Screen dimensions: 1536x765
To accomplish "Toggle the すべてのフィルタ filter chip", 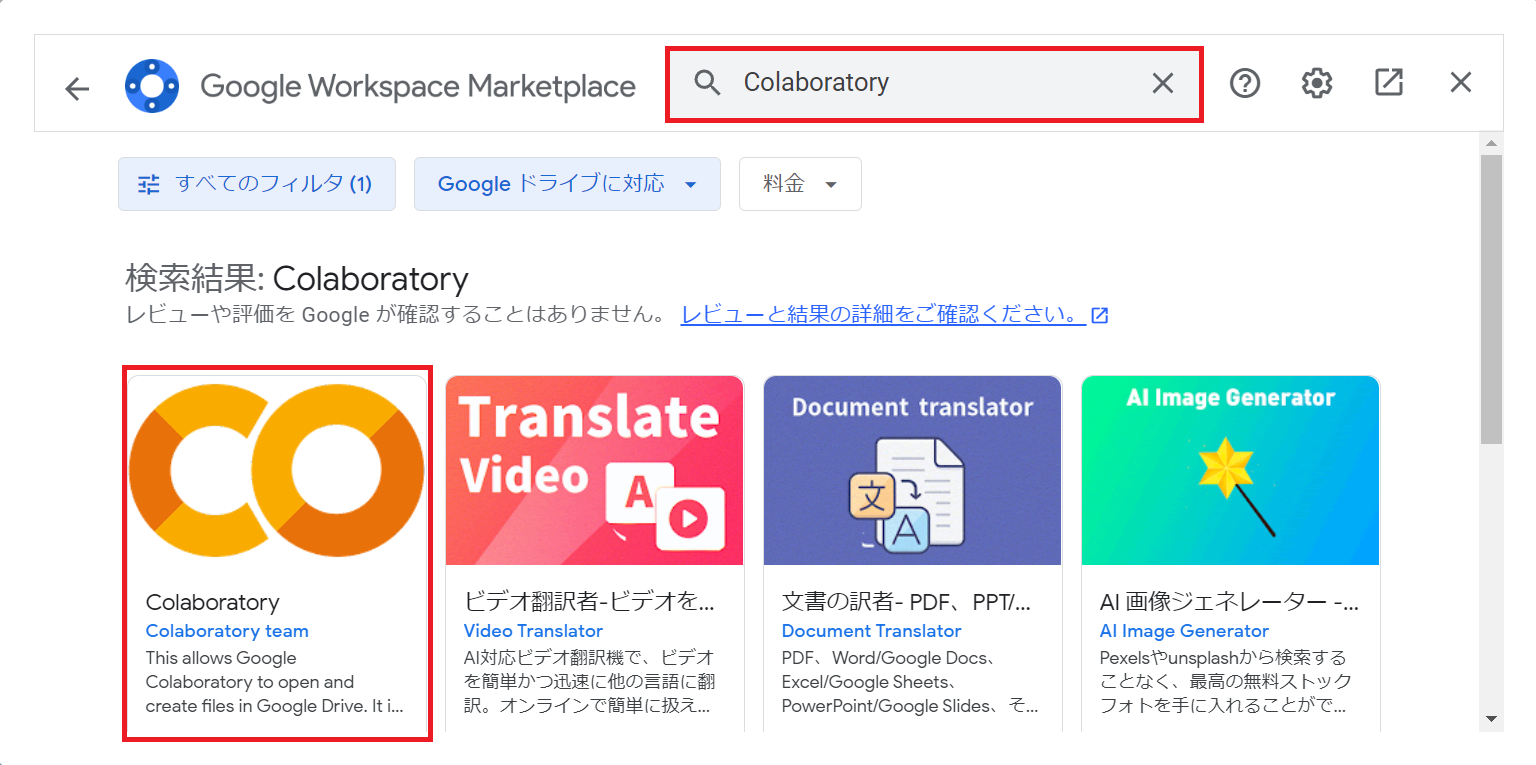I will [x=256, y=184].
